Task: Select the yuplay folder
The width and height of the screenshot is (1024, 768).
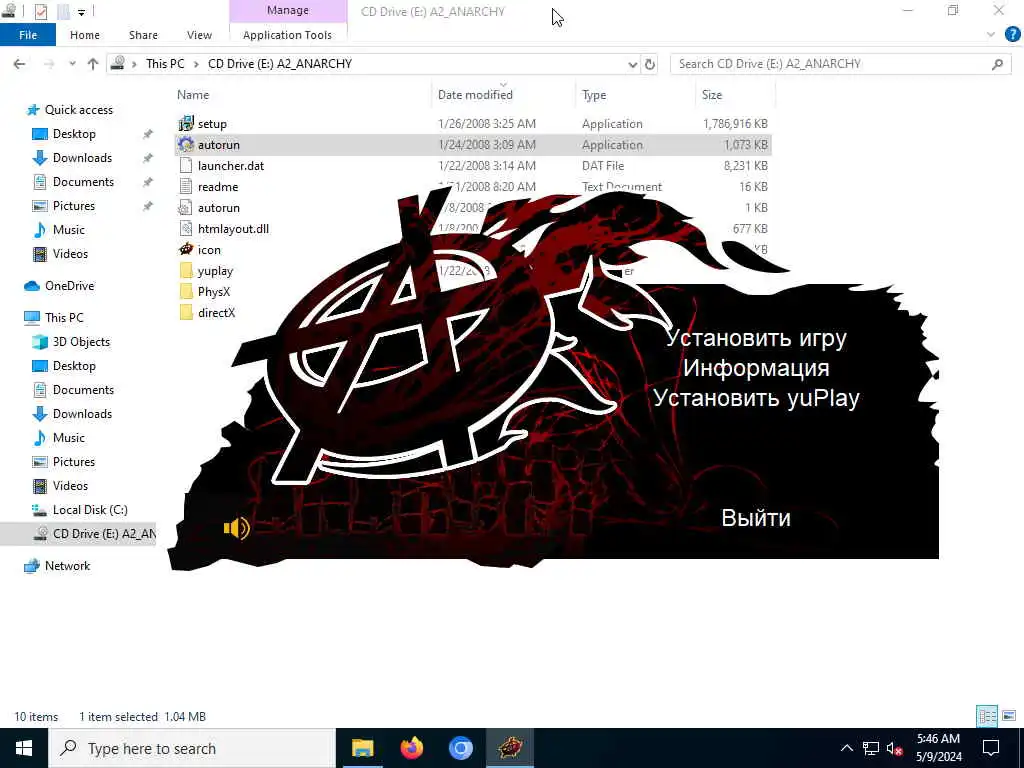Action: pyautogui.click(x=215, y=270)
